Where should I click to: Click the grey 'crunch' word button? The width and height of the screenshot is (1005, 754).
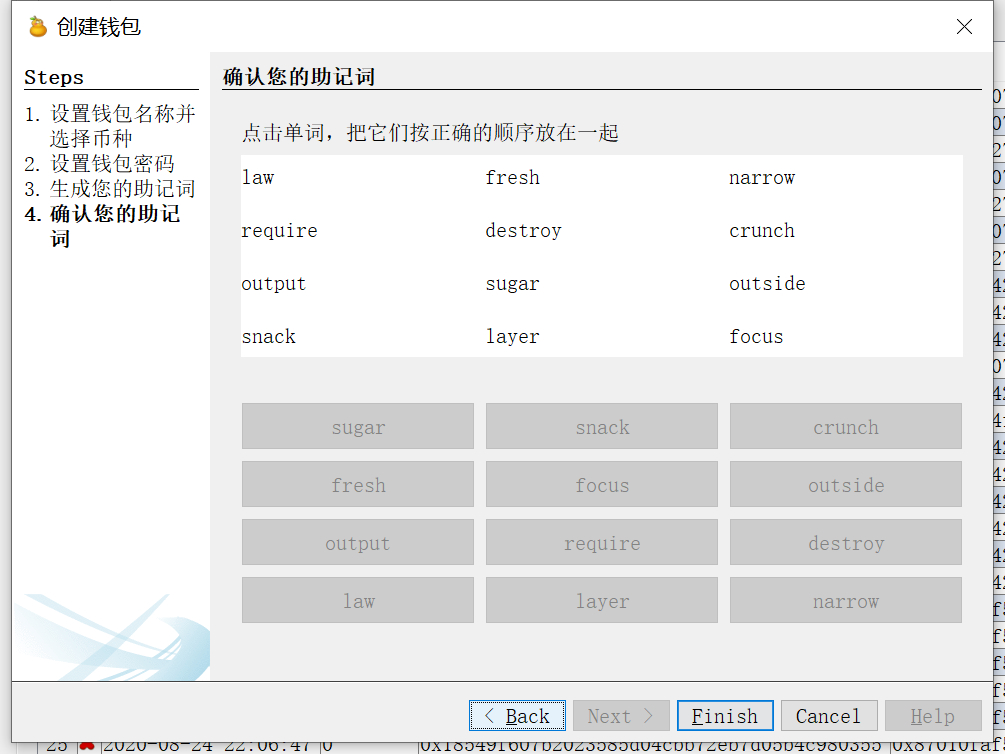click(x=846, y=426)
